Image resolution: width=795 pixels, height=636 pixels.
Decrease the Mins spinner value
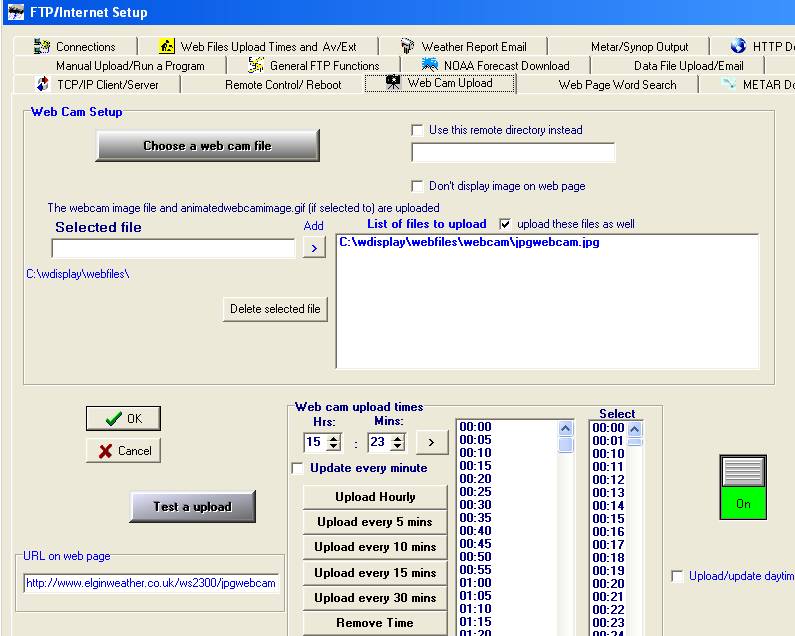click(398, 446)
